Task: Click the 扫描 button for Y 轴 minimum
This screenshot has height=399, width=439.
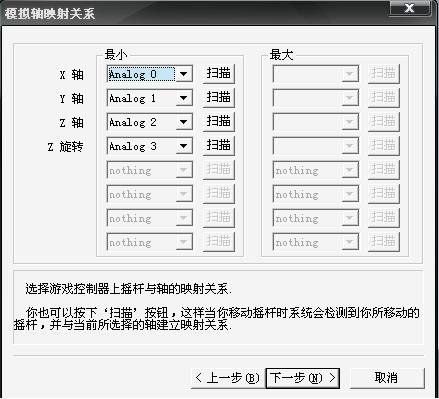Action: coord(219,97)
